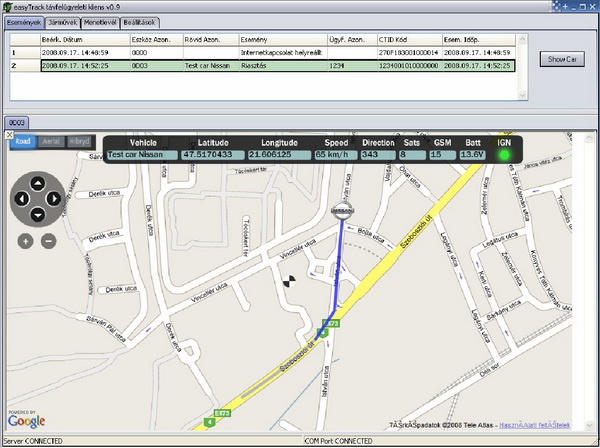The width and height of the screenshot is (600, 448).
Task: Zoom out with the minus button
Action: click(49, 241)
